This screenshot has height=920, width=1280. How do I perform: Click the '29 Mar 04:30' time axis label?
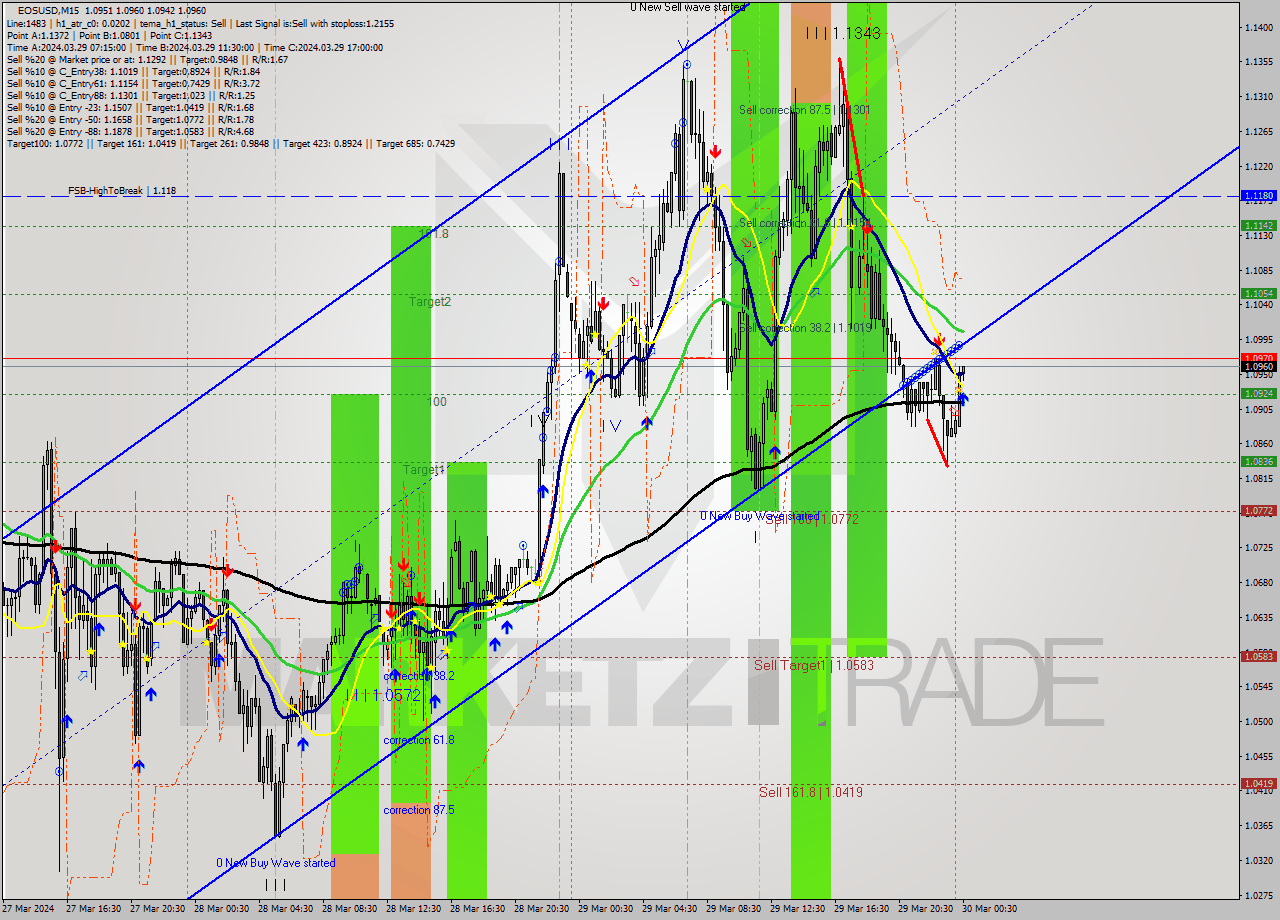point(669,909)
